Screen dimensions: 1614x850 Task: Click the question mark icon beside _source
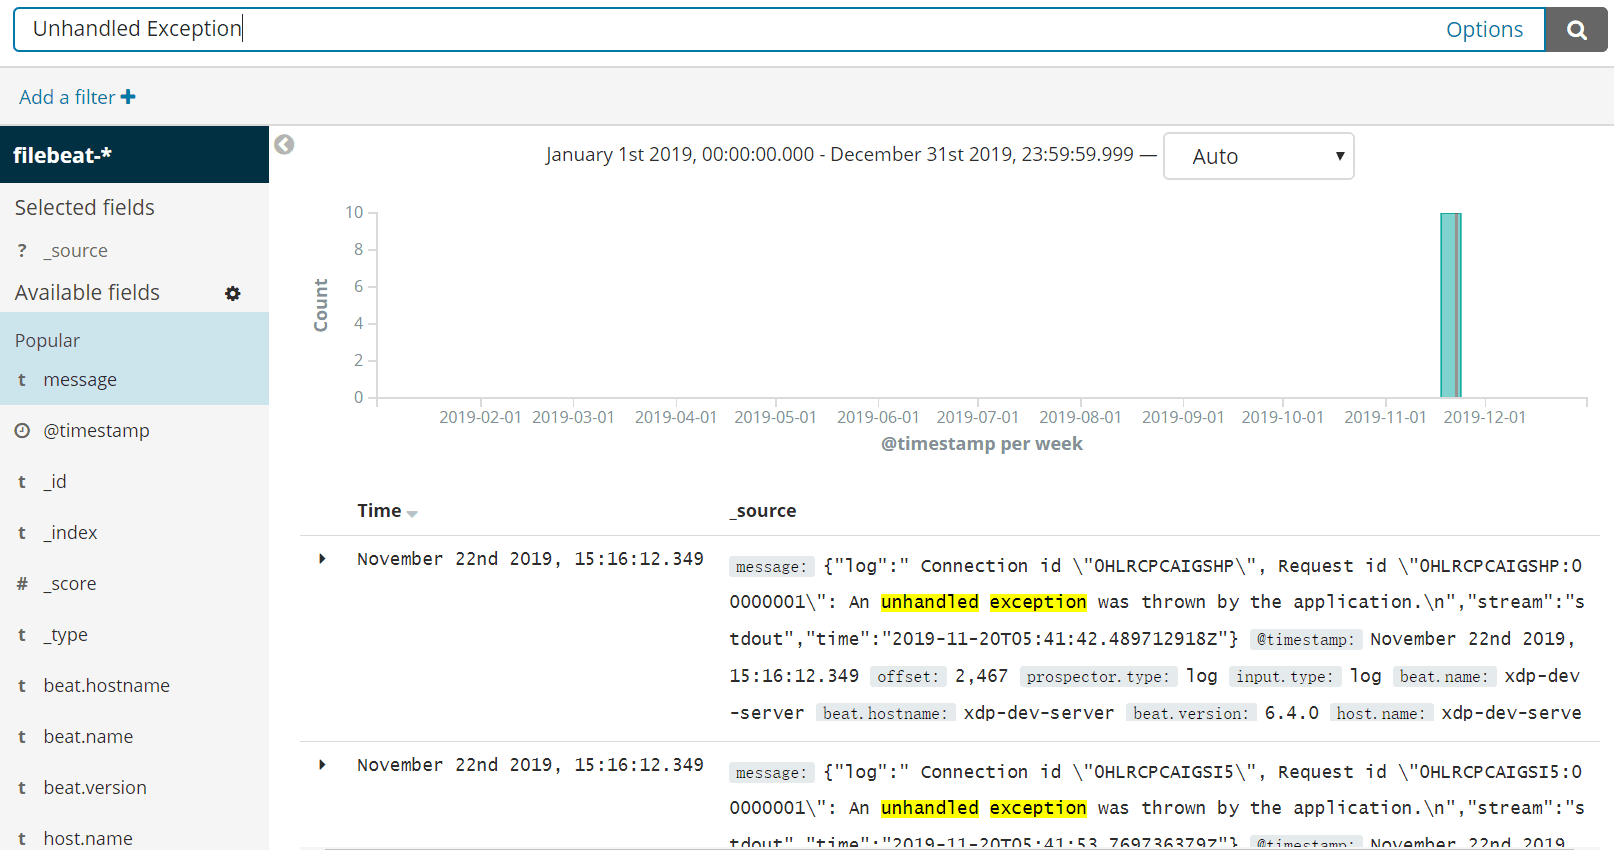coord(22,251)
